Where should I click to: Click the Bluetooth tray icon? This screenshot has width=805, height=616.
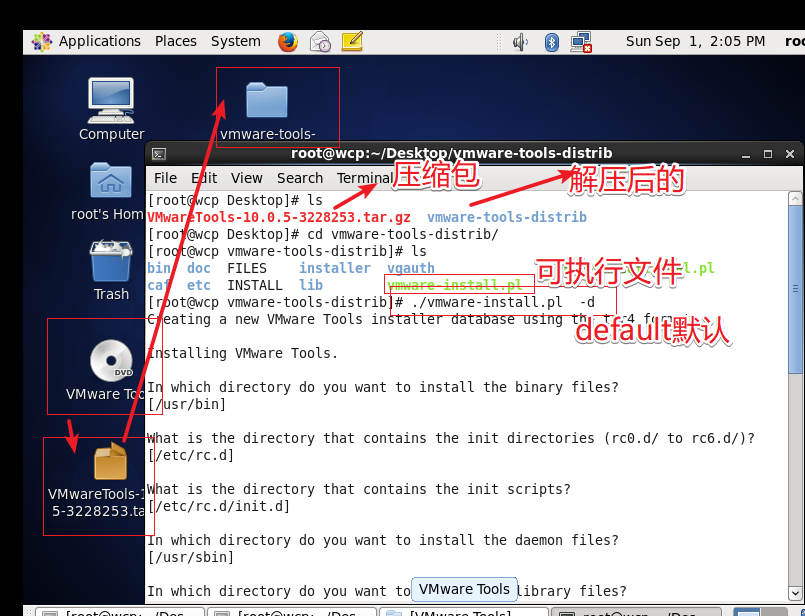tap(551, 42)
